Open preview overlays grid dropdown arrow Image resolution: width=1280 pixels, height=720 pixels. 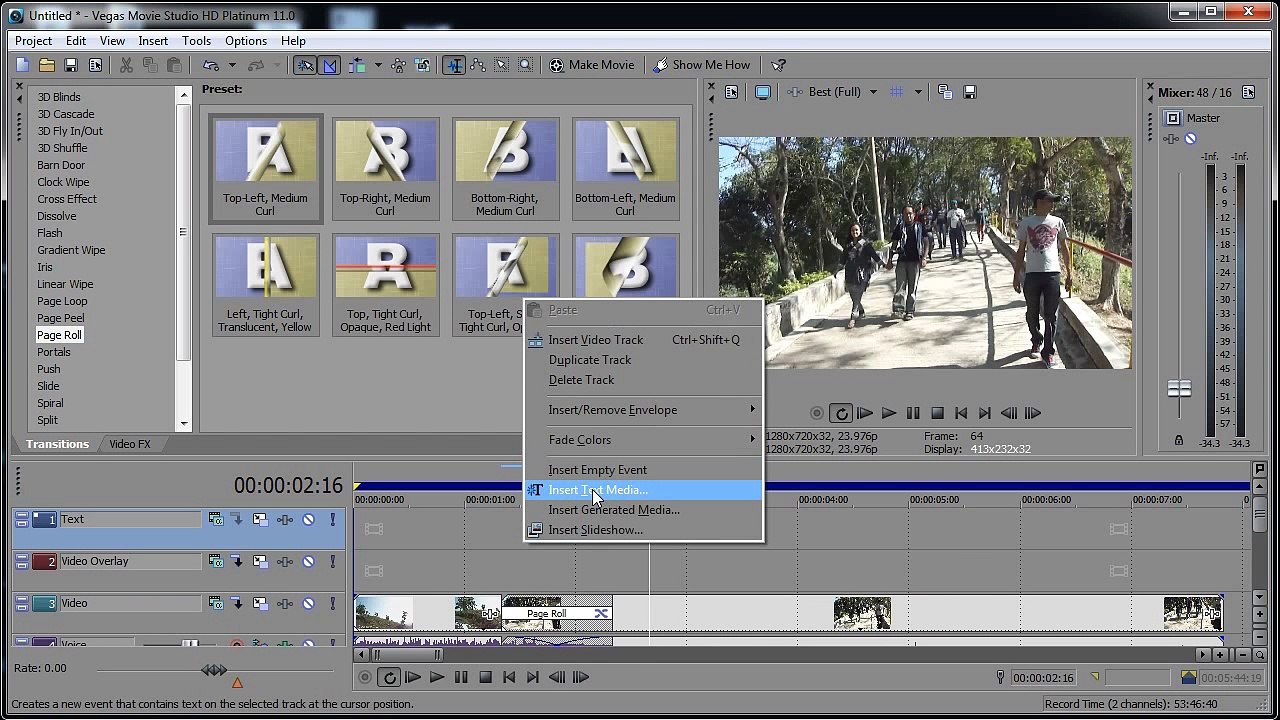[x=917, y=92]
